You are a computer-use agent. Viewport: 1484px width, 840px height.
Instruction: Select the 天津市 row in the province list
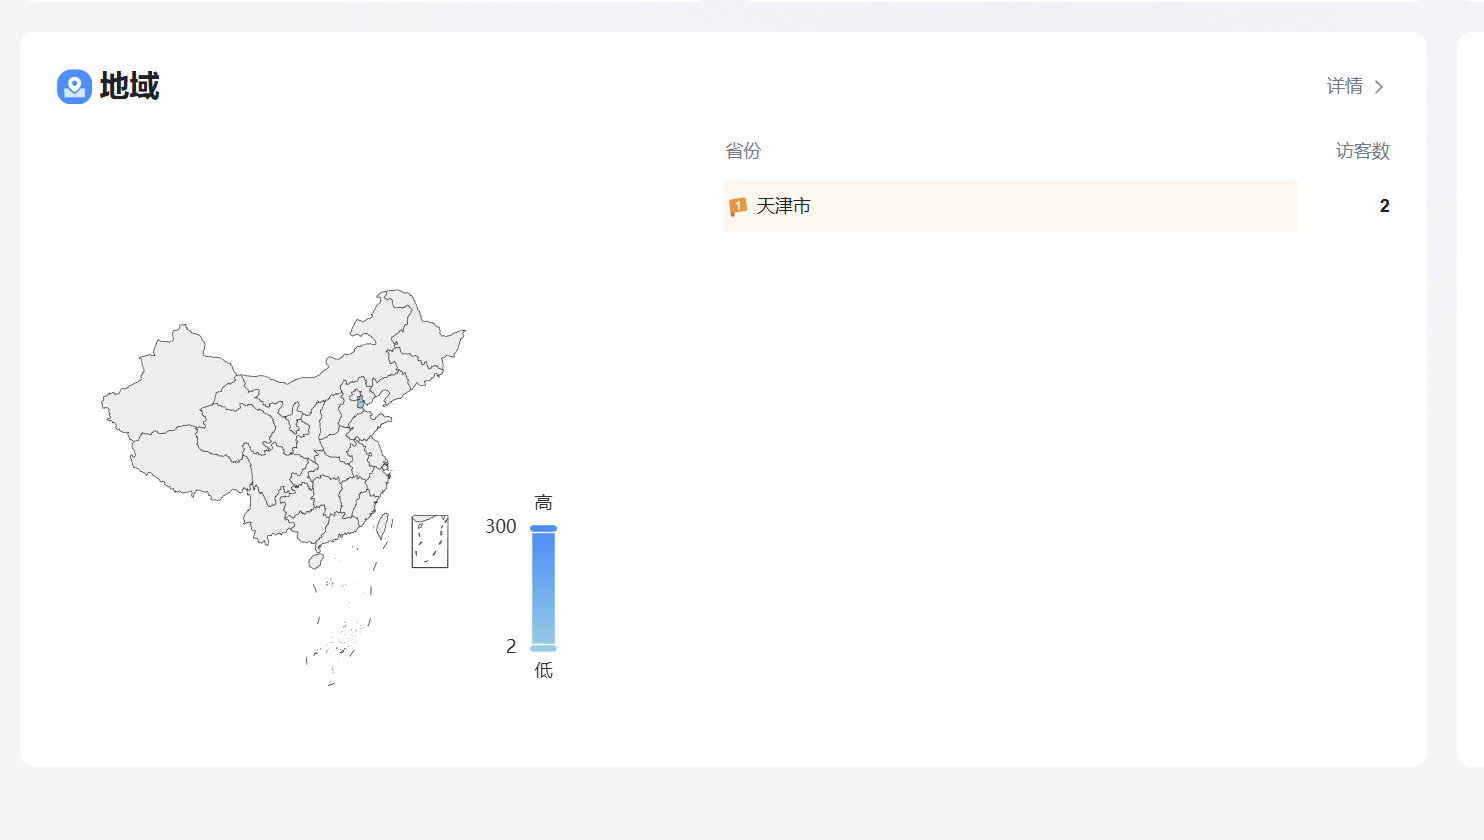[1010, 206]
